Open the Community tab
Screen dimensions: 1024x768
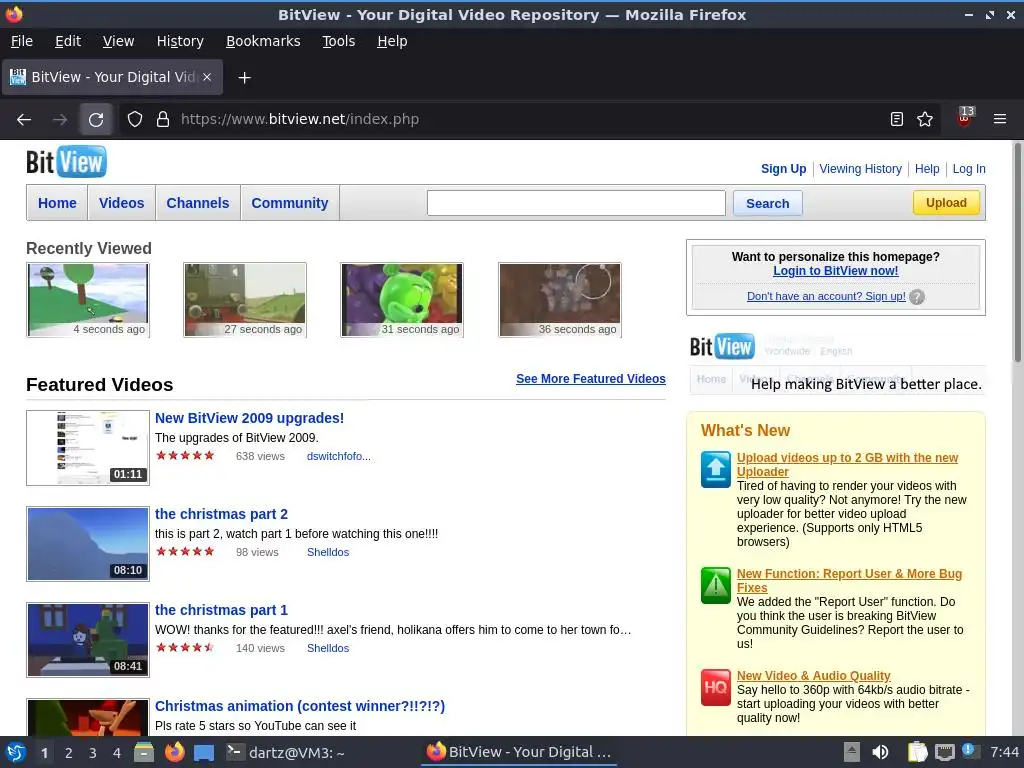(x=290, y=203)
